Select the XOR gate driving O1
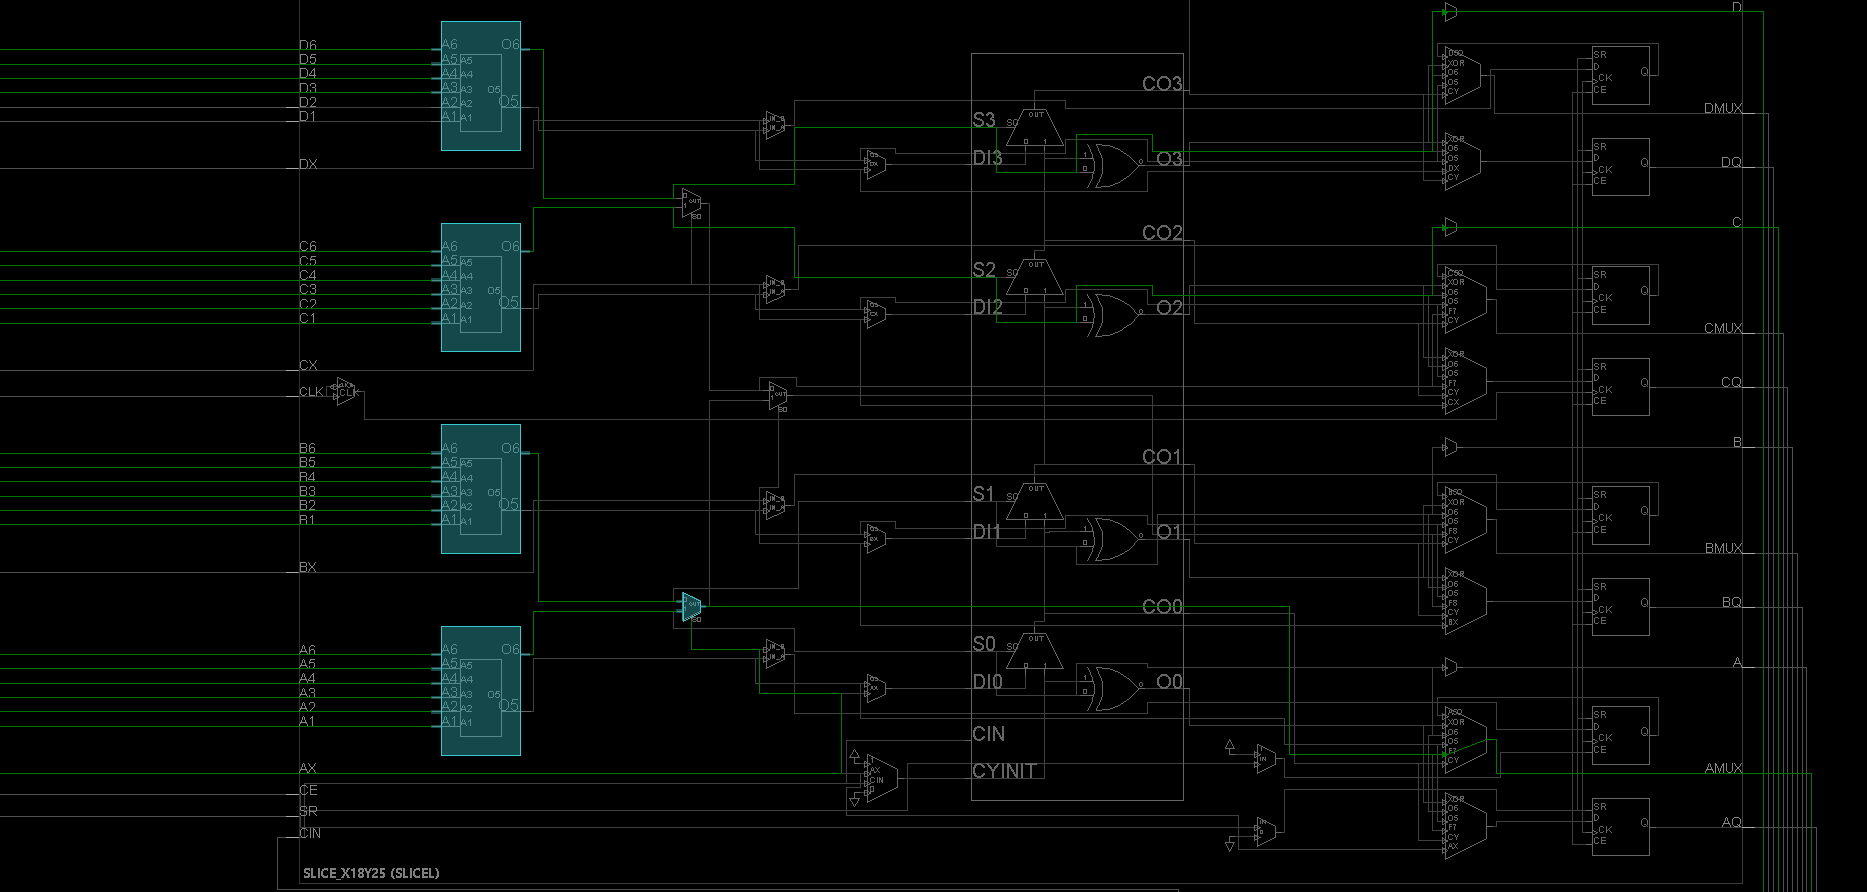1867x892 pixels. click(x=1112, y=539)
